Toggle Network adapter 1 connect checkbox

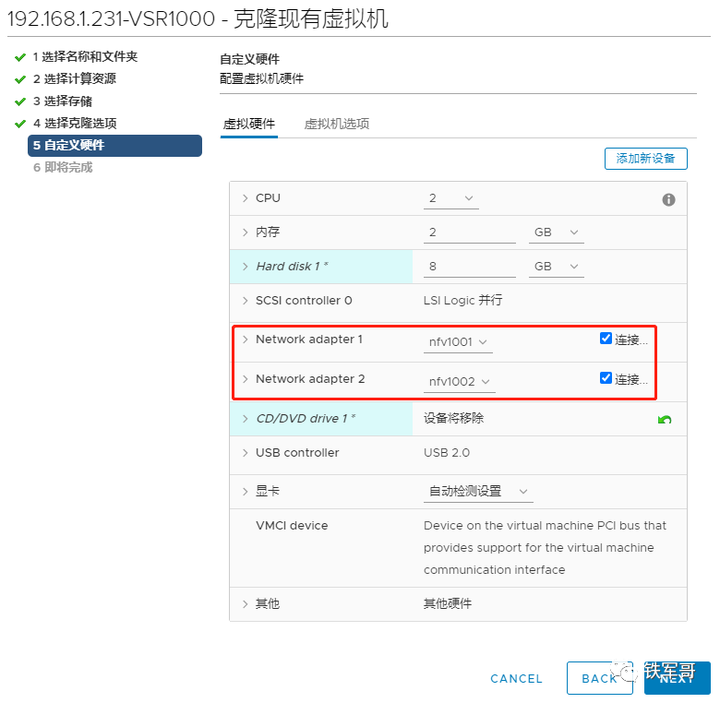[605, 338]
